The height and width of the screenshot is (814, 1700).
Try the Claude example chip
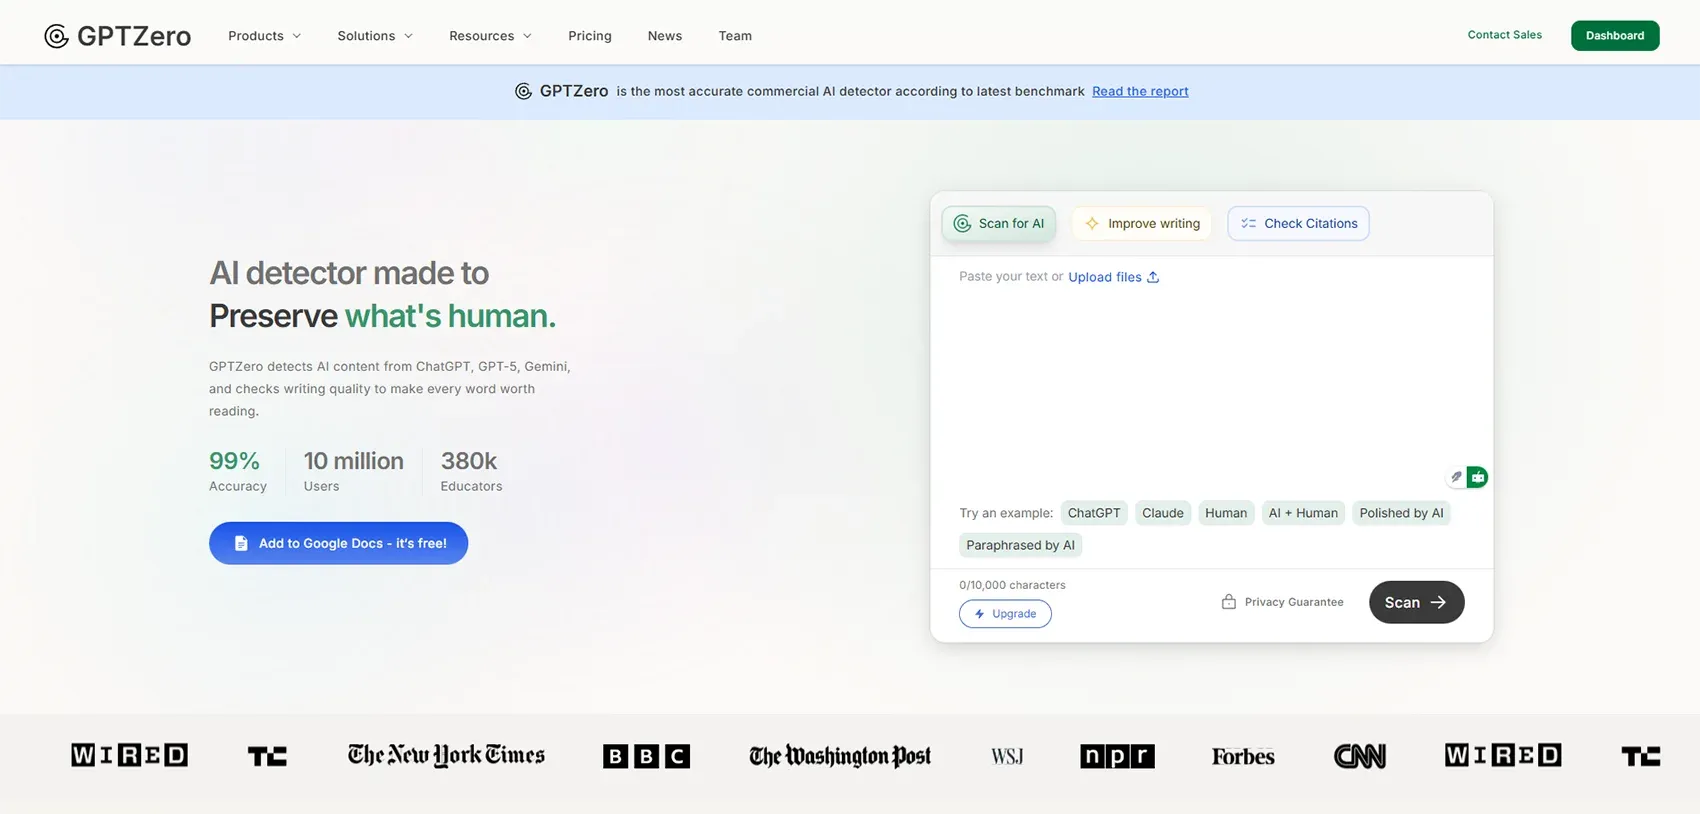click(1162, 513)
